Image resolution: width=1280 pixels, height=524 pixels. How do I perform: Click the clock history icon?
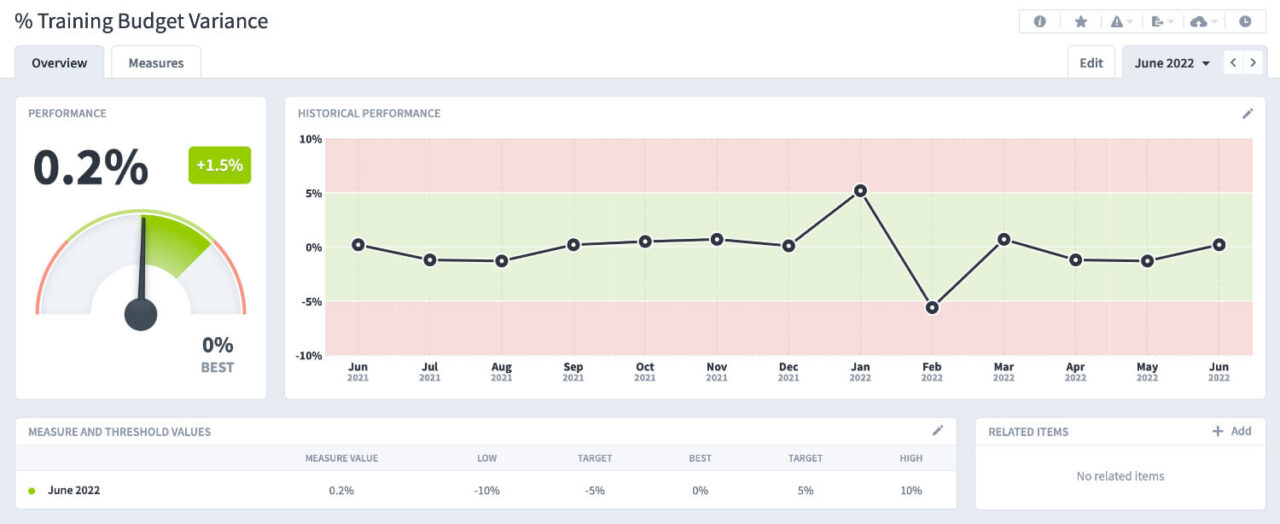pyautogui.click(x=1245, y=21)
